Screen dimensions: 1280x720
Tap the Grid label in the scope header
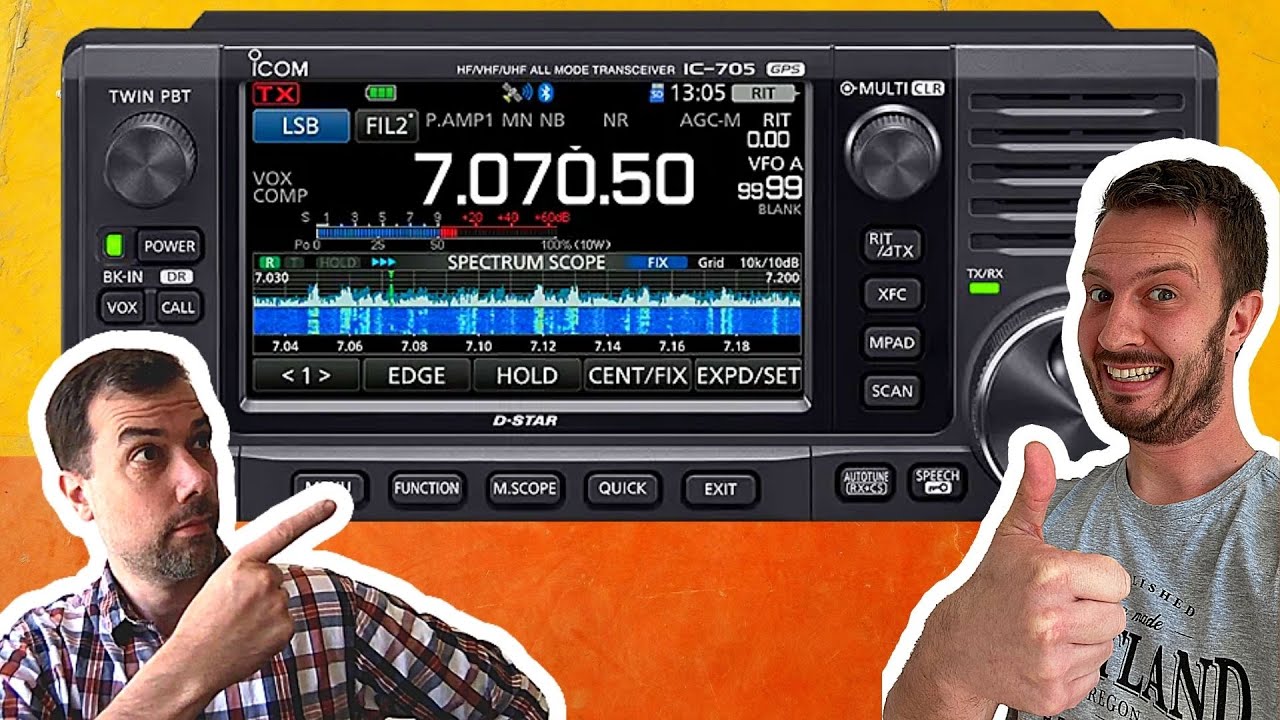pos(711,263)
